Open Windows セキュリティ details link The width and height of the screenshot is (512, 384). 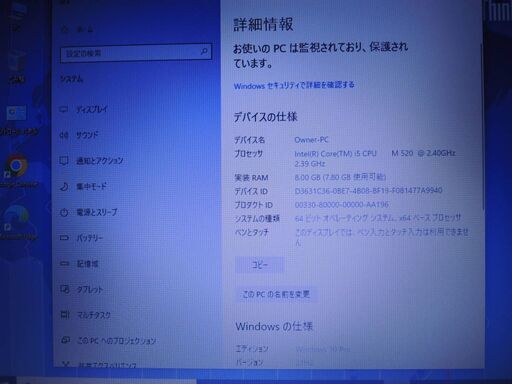(294, 85)
